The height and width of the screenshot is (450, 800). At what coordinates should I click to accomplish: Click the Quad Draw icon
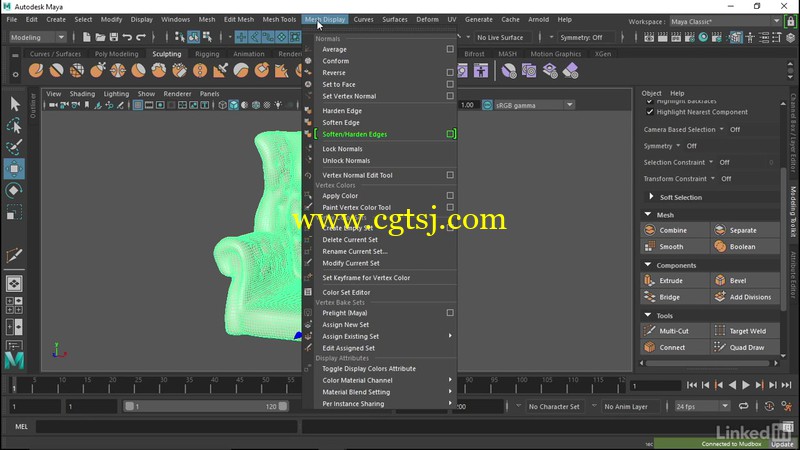pos(720,347)
